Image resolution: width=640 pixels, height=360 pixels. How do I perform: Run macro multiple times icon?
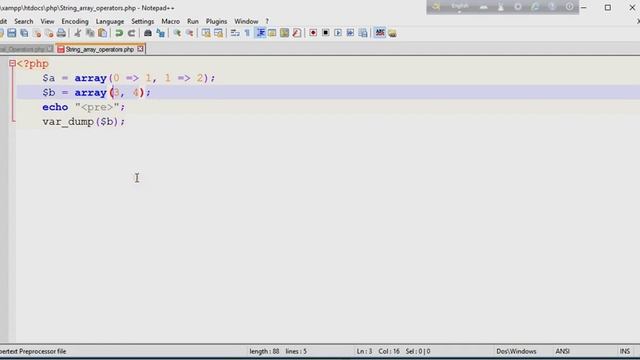(350, 33)
